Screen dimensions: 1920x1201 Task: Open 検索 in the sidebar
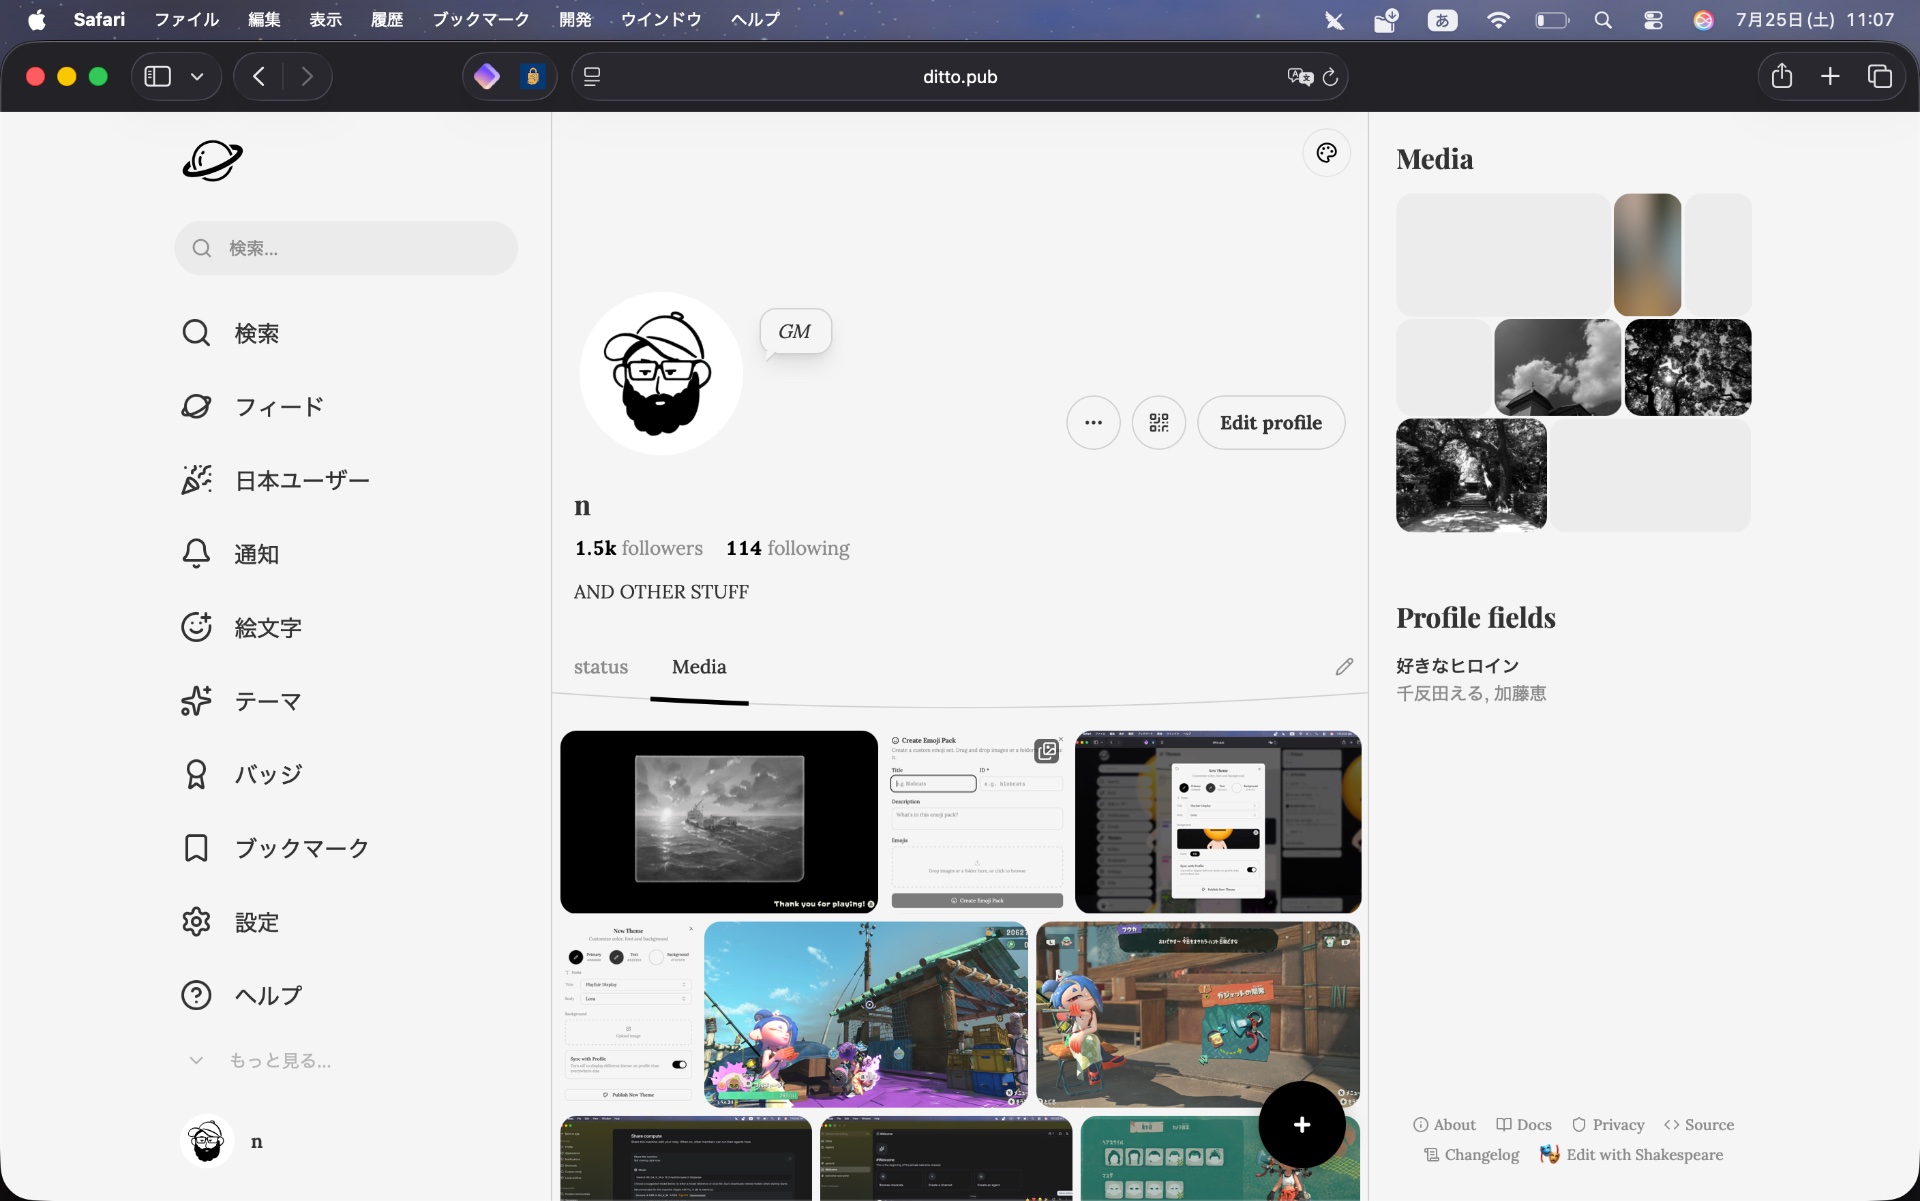pos(230,333)
